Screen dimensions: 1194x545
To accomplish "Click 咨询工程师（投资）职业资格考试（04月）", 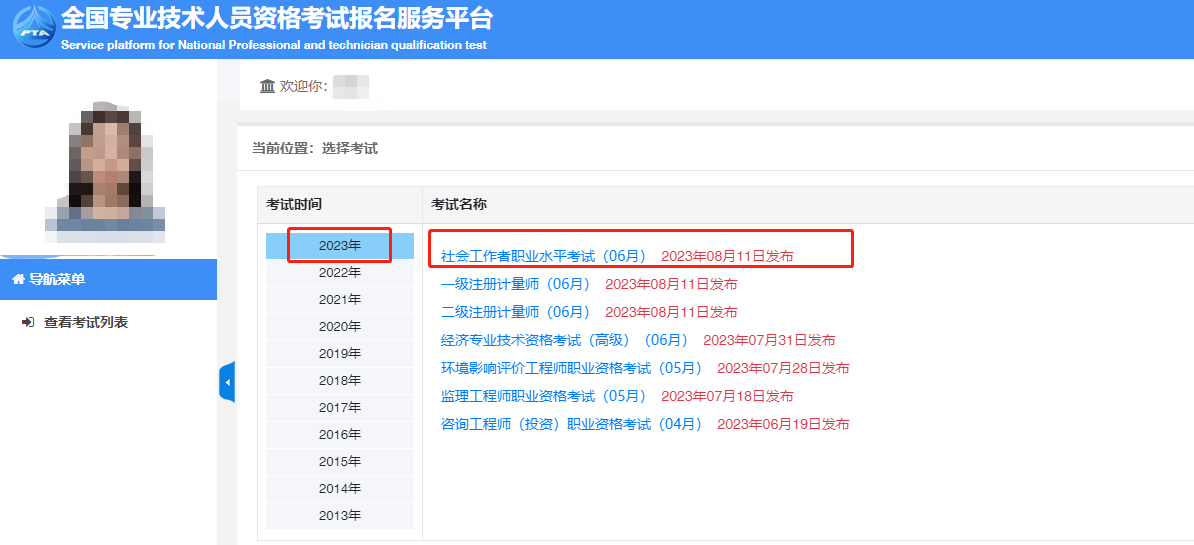I will [x=572, y=424].
